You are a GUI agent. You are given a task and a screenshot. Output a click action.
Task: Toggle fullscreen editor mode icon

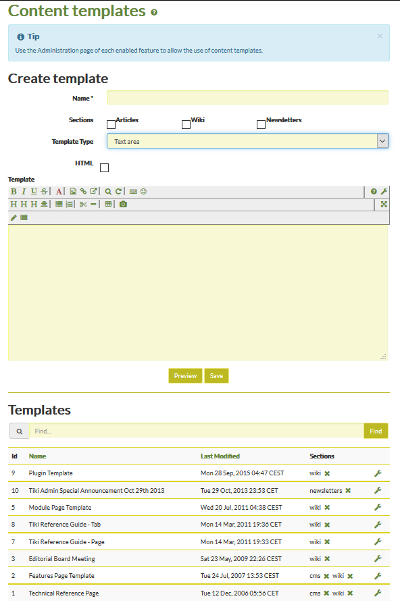click(384, 204)
